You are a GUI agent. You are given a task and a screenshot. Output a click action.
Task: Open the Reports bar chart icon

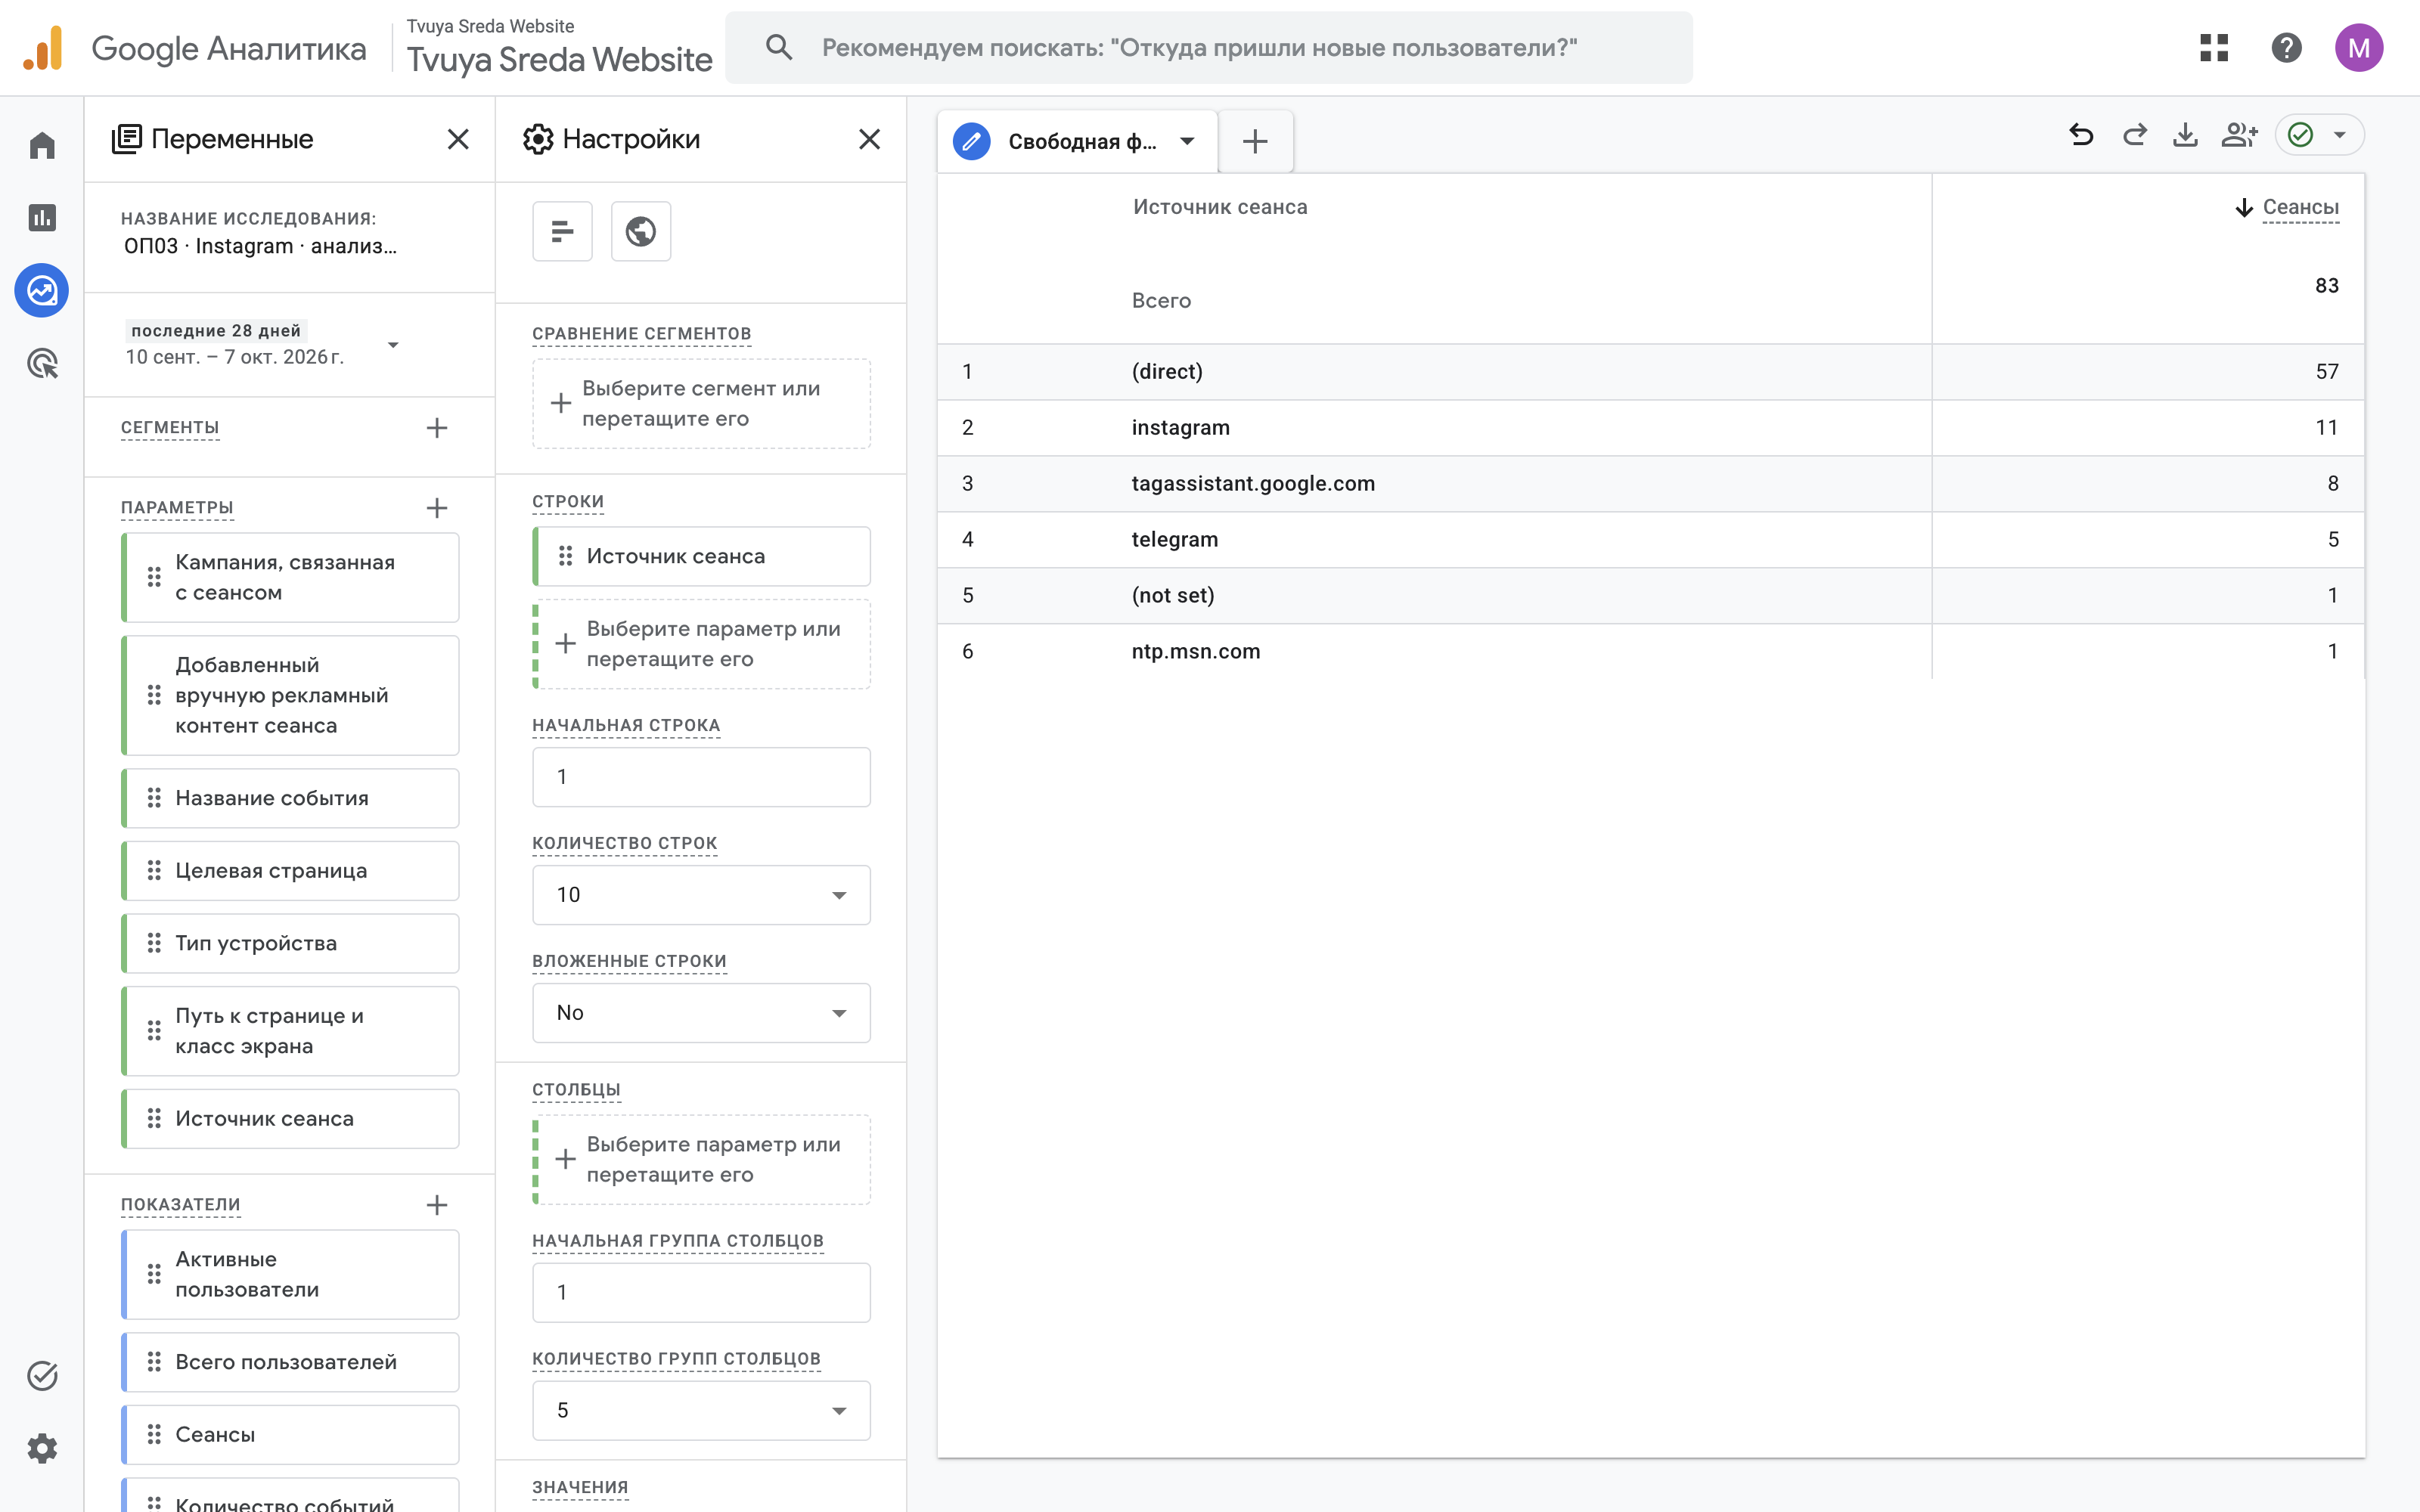coord(42,217)
